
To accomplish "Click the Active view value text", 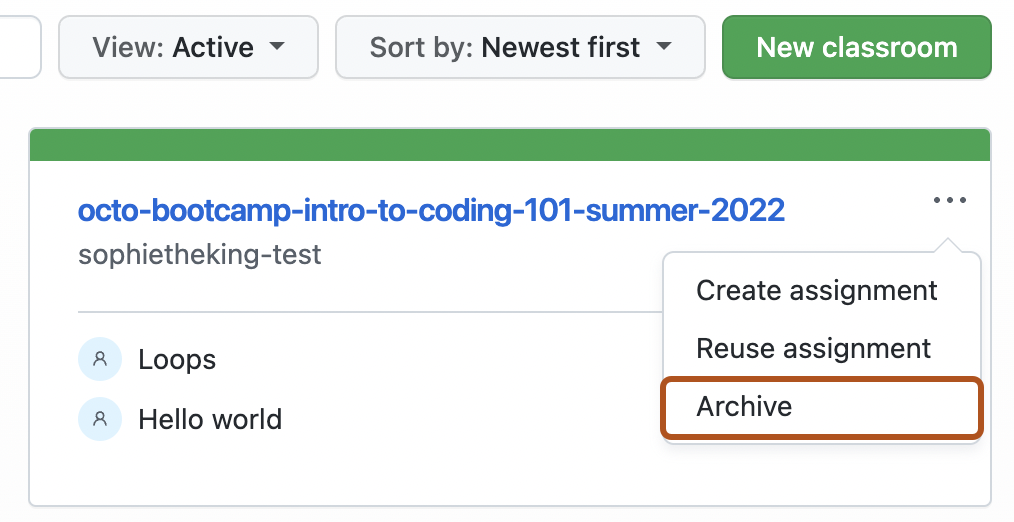I will [213, 47].
